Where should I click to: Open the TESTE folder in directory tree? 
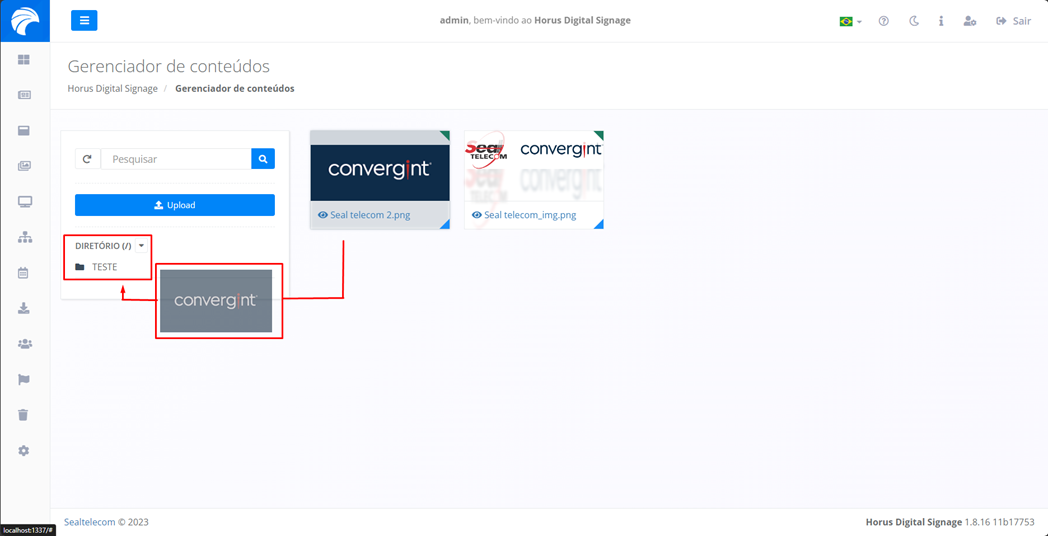point(104,267)
